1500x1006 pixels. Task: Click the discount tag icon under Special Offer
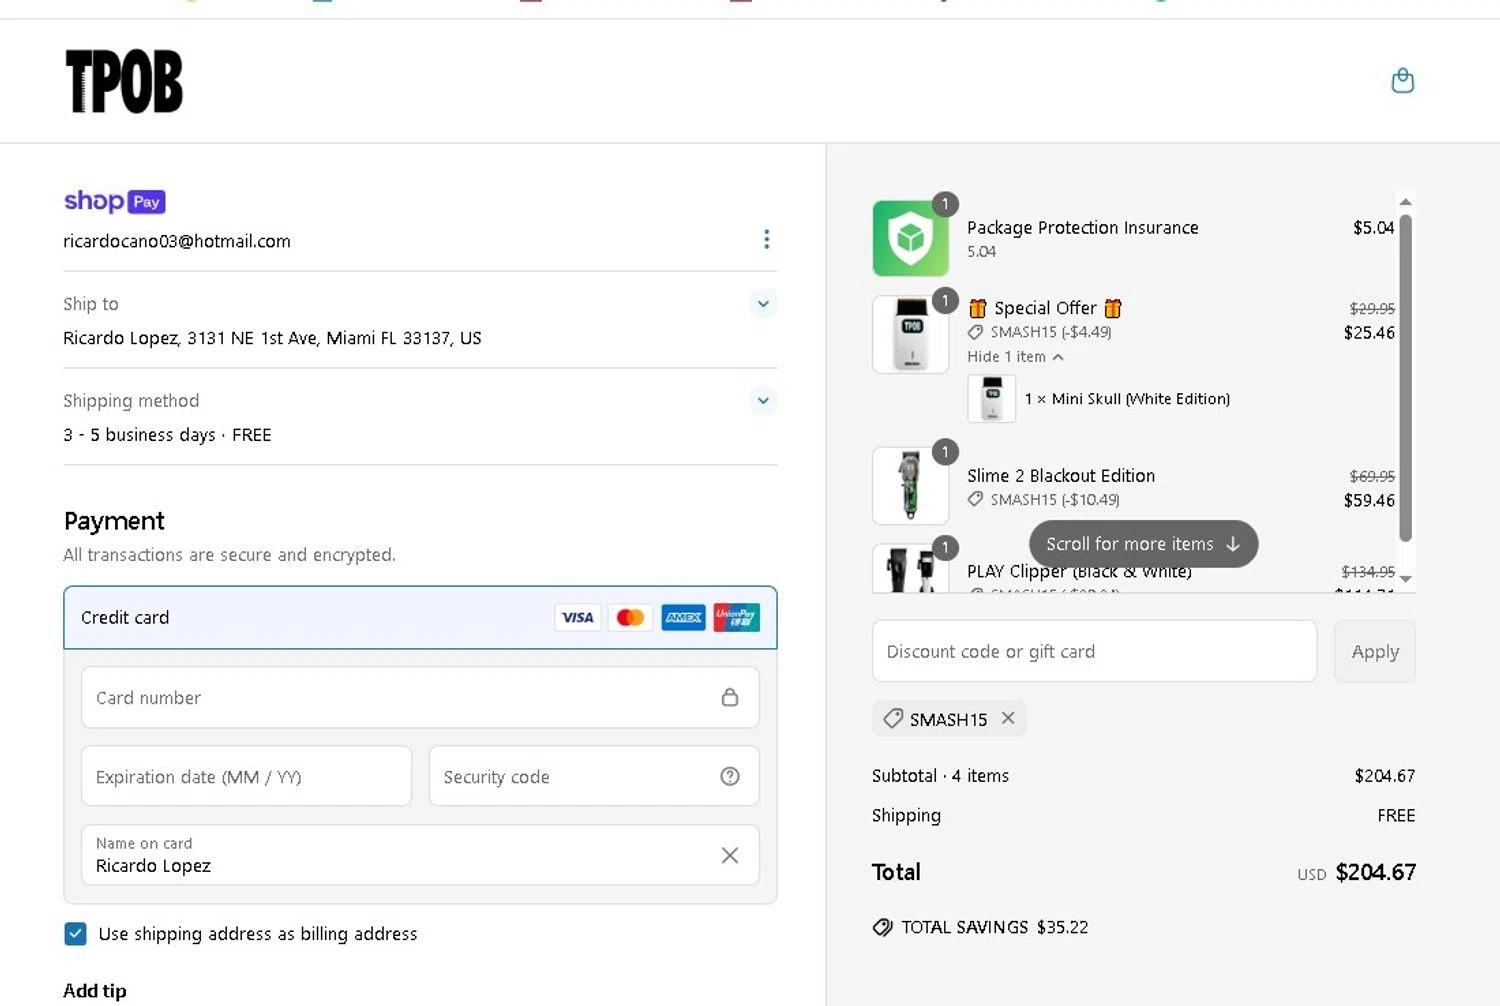975,332
